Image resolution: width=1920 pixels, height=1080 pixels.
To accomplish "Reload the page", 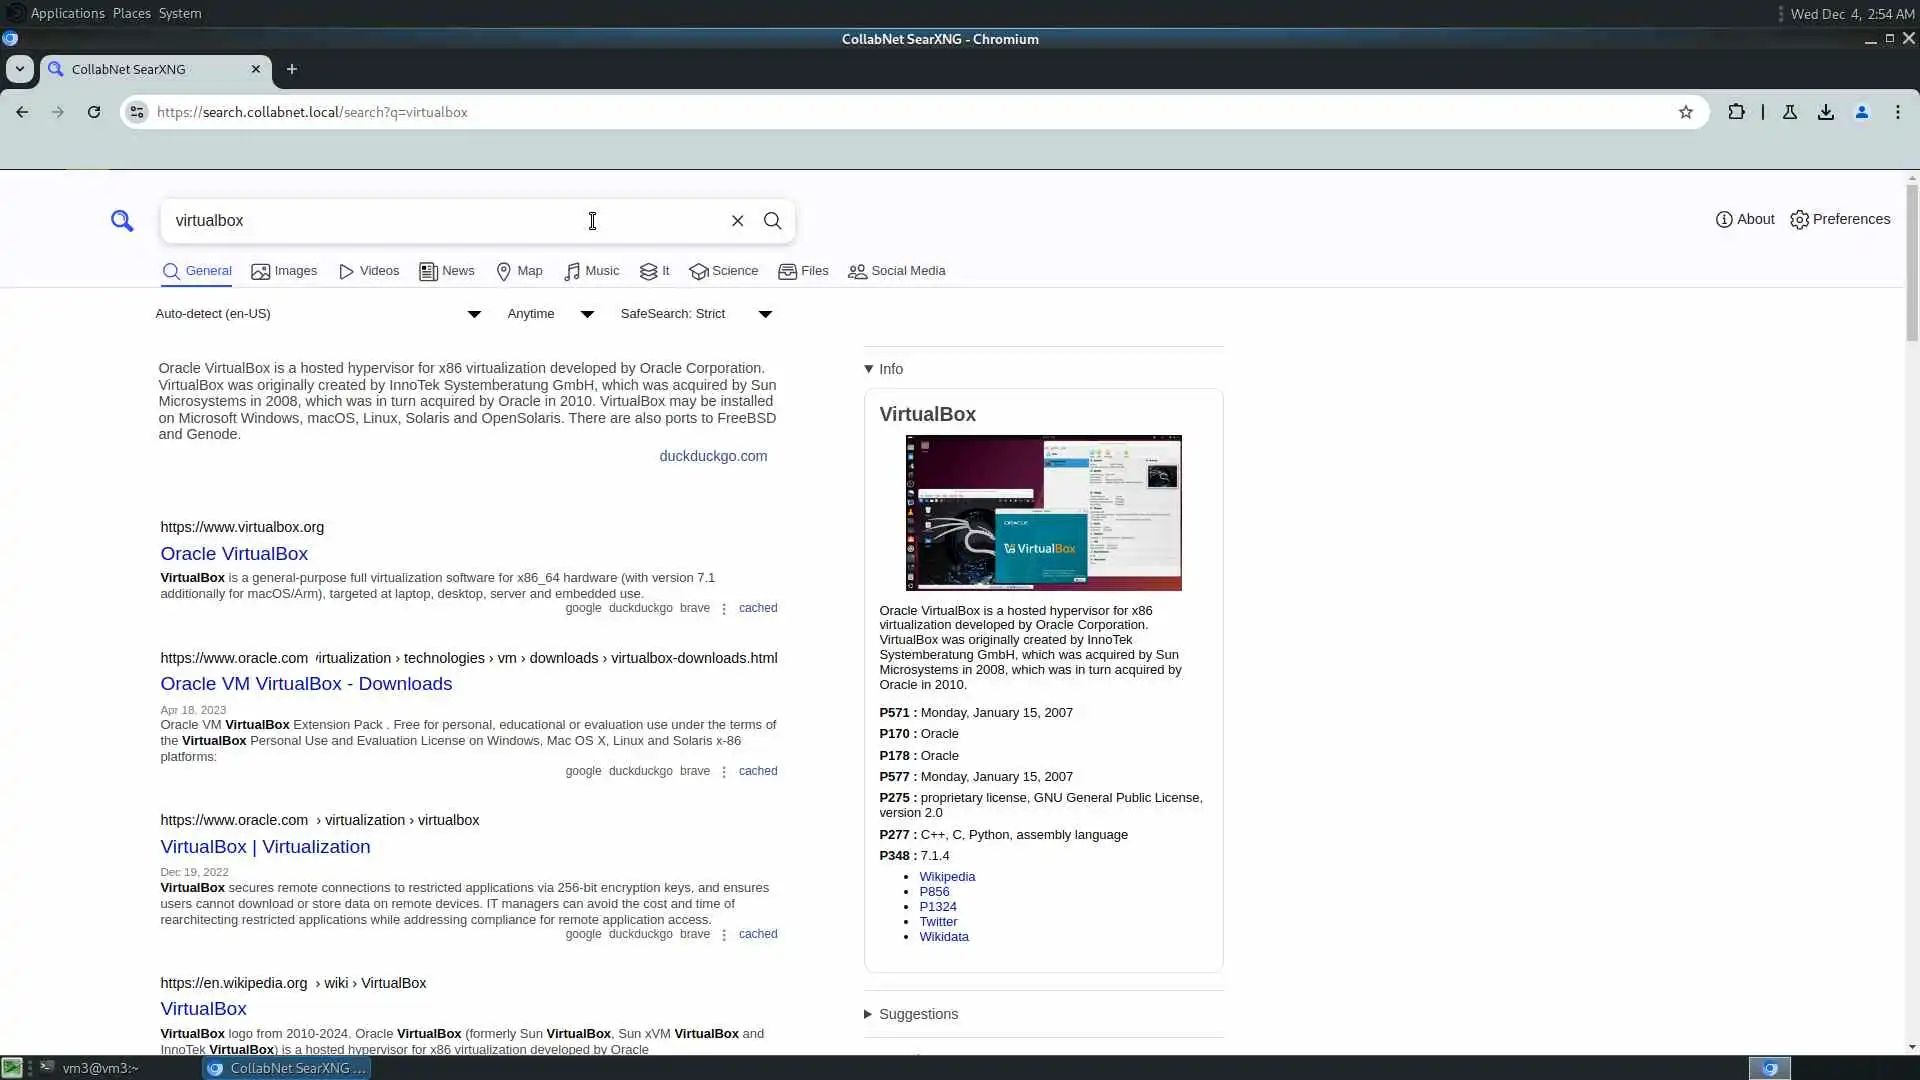I will point(94,112).
